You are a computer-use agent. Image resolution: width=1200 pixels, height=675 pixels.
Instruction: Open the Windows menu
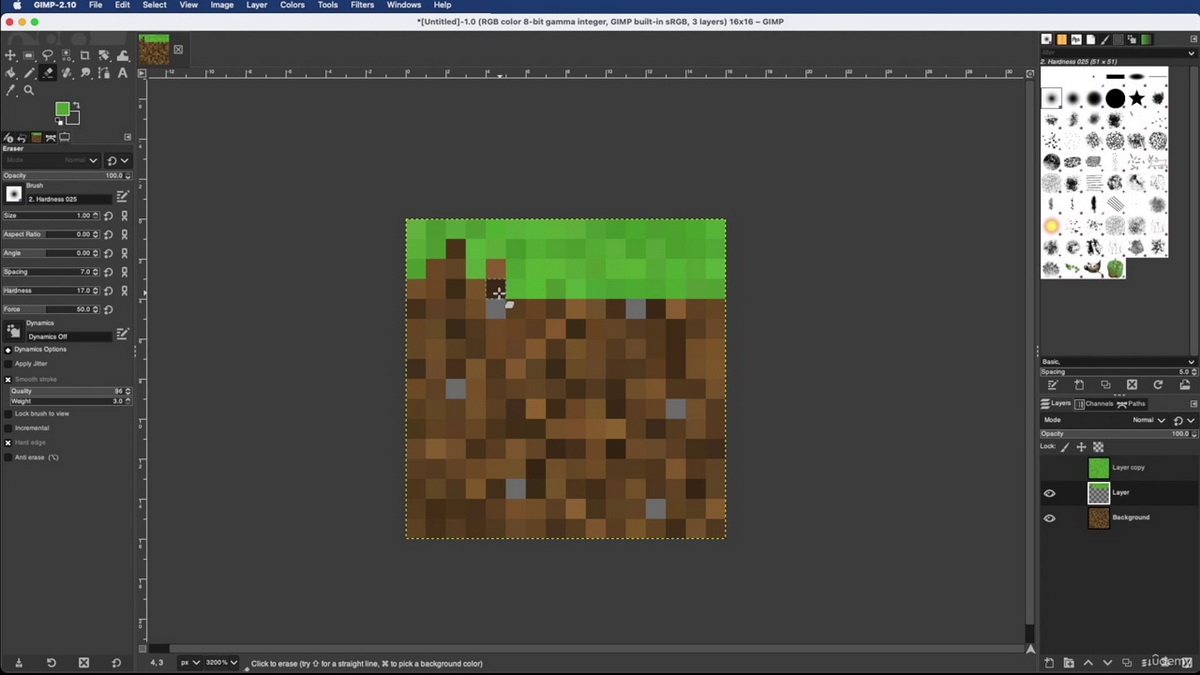click(x=404, y=5)
